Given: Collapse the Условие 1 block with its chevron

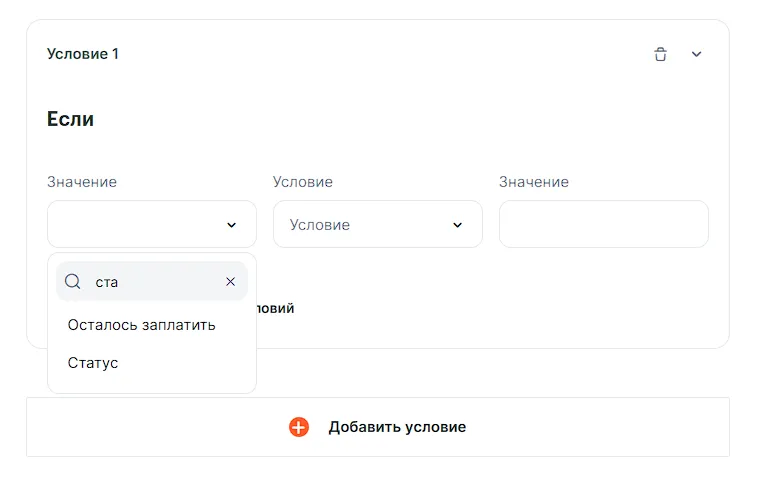Looking at the screenshot, I should [697, 54].
